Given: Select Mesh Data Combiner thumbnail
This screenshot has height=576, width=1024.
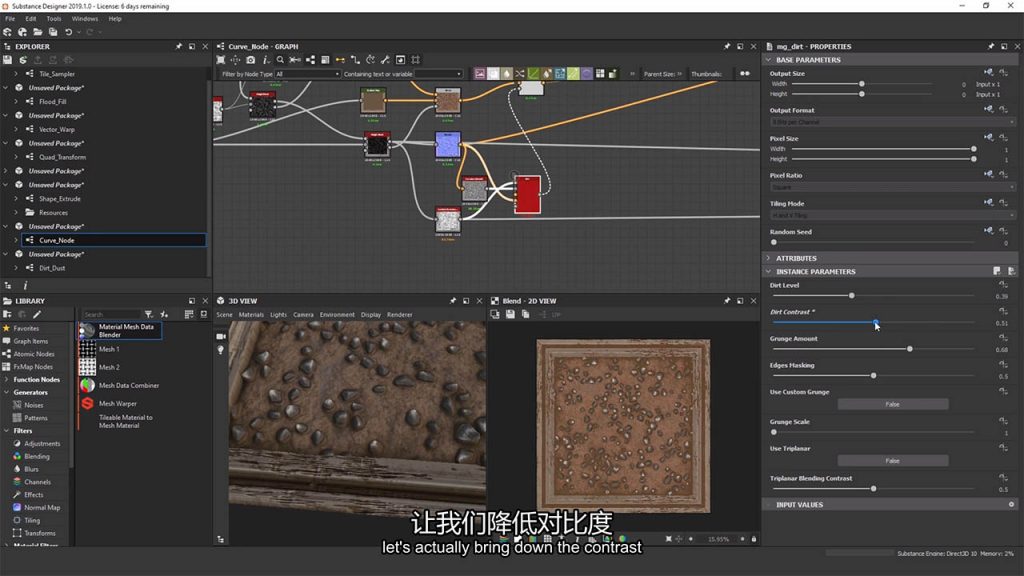Looking at the screenshot, I should (87, 385).
